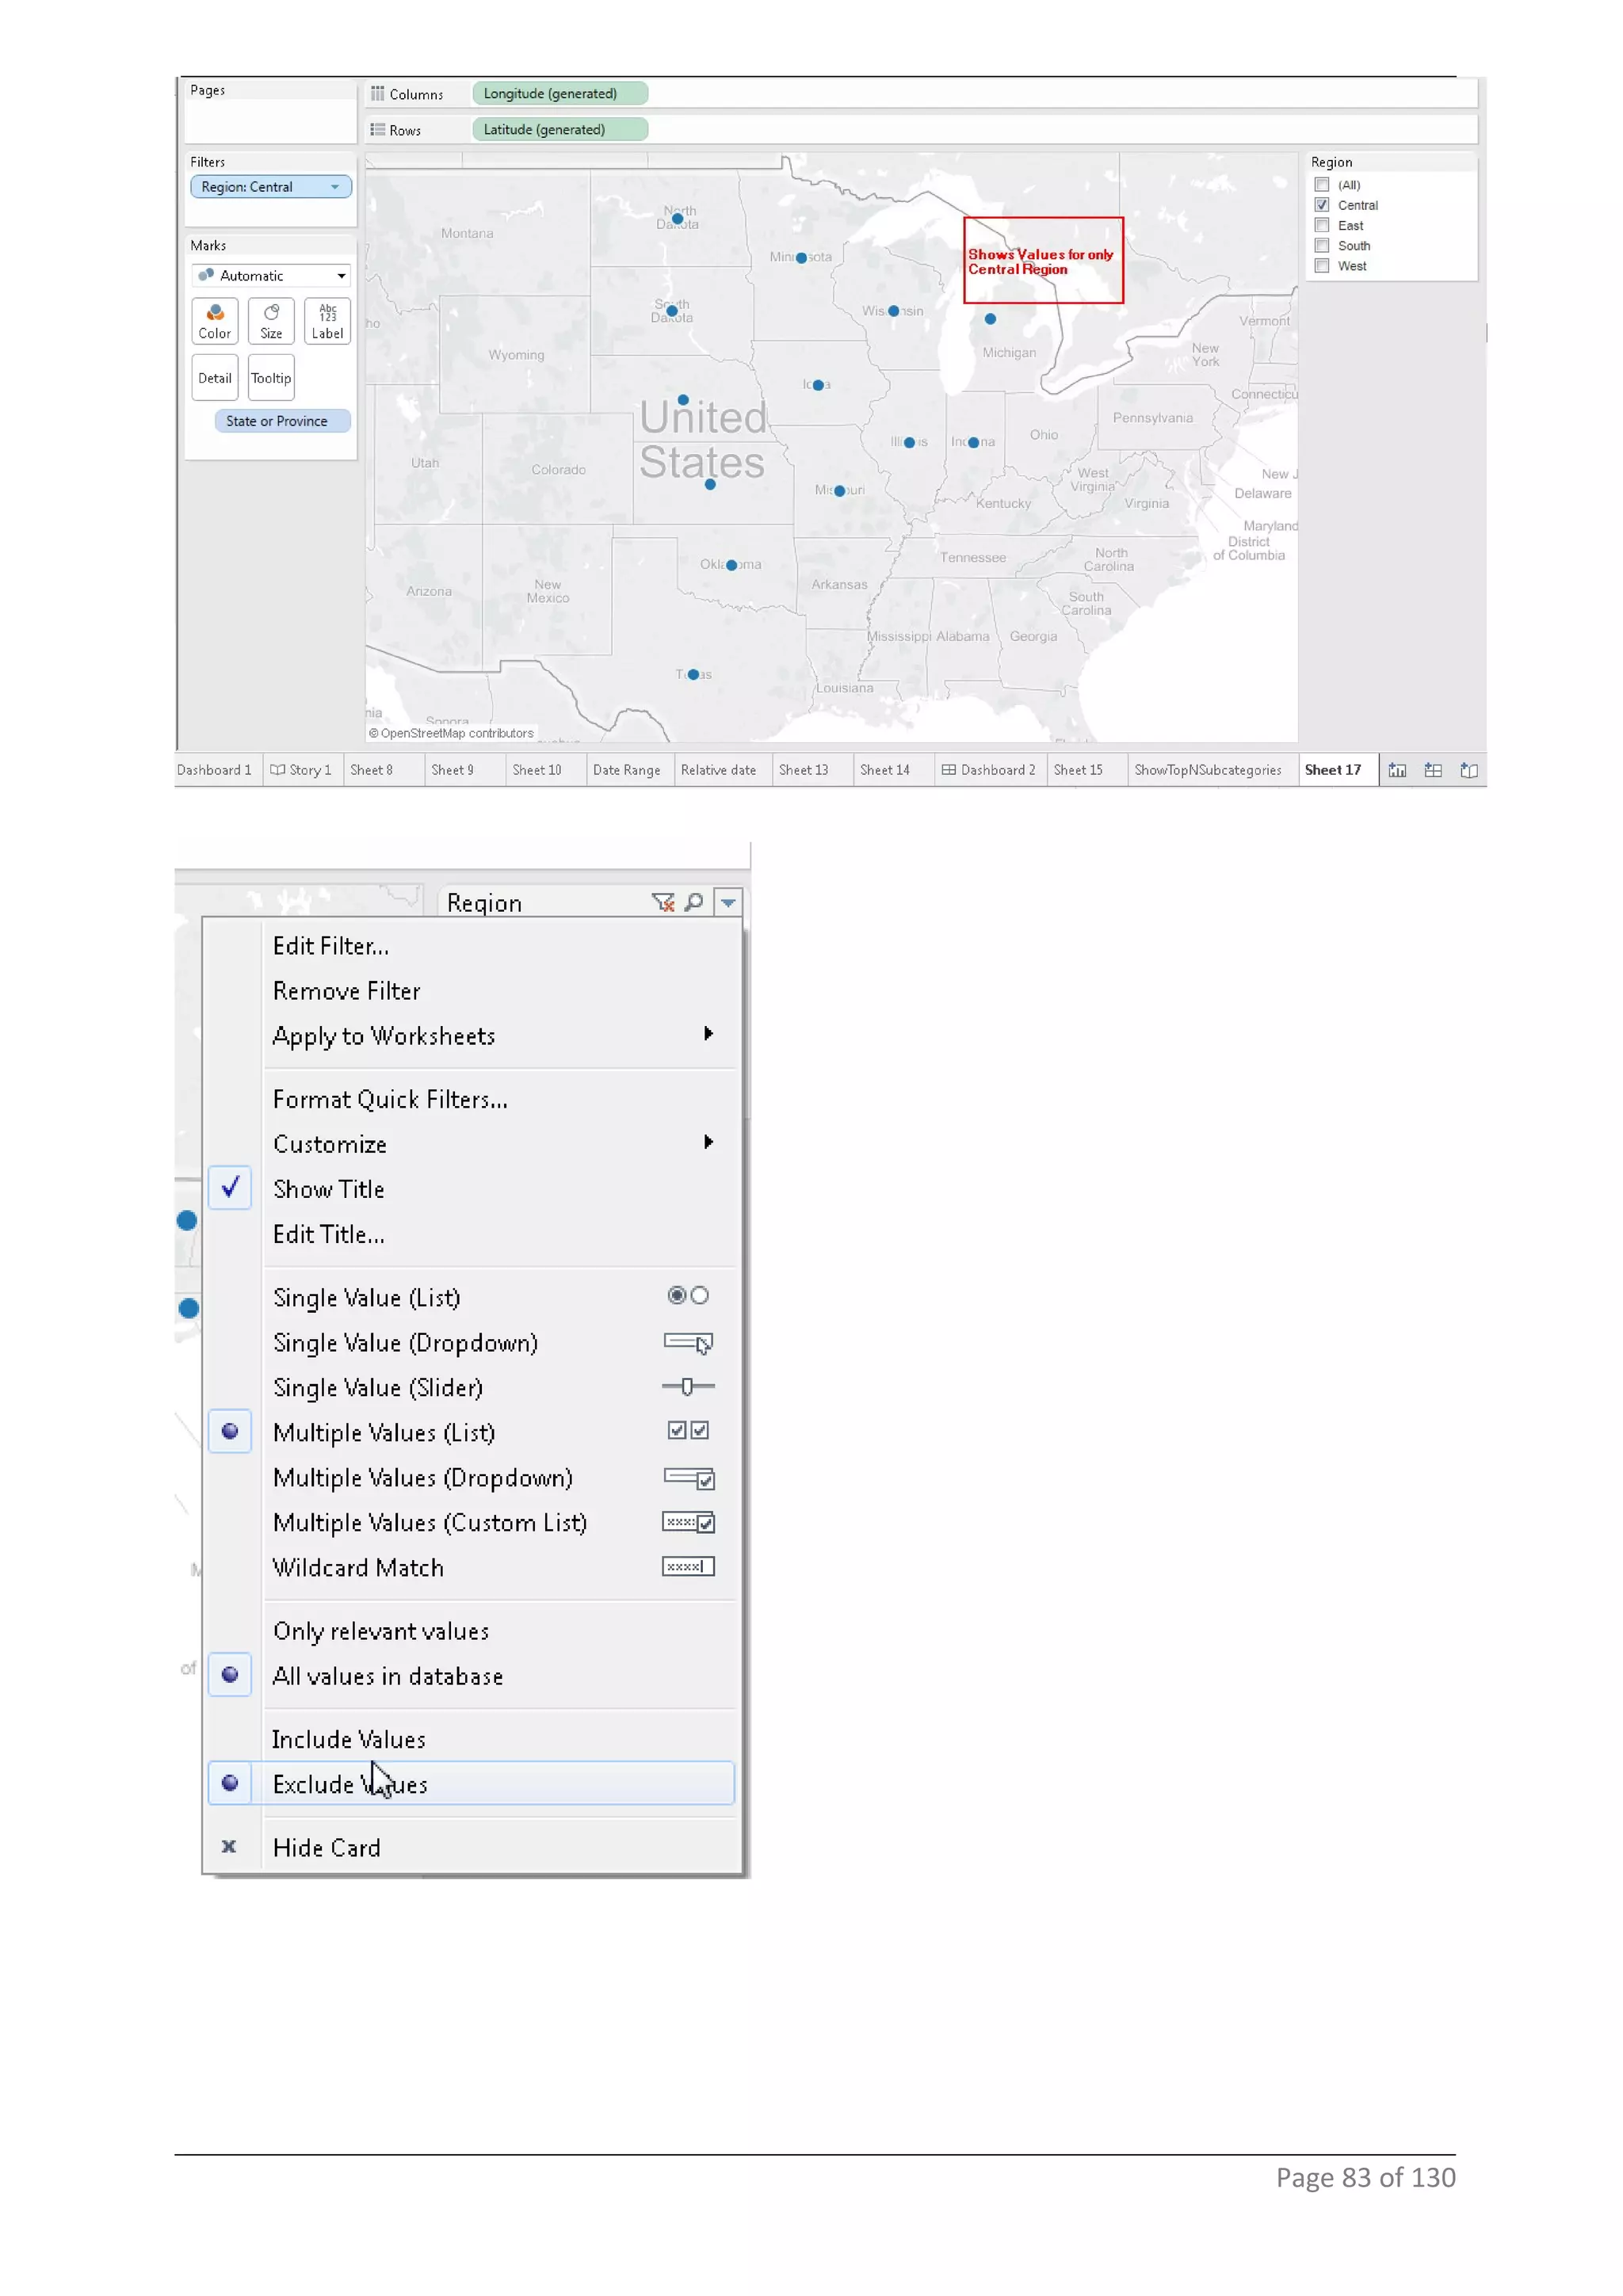Click the search icon in Region header
Screen dimensions: 1623x2296
(694, 902)
